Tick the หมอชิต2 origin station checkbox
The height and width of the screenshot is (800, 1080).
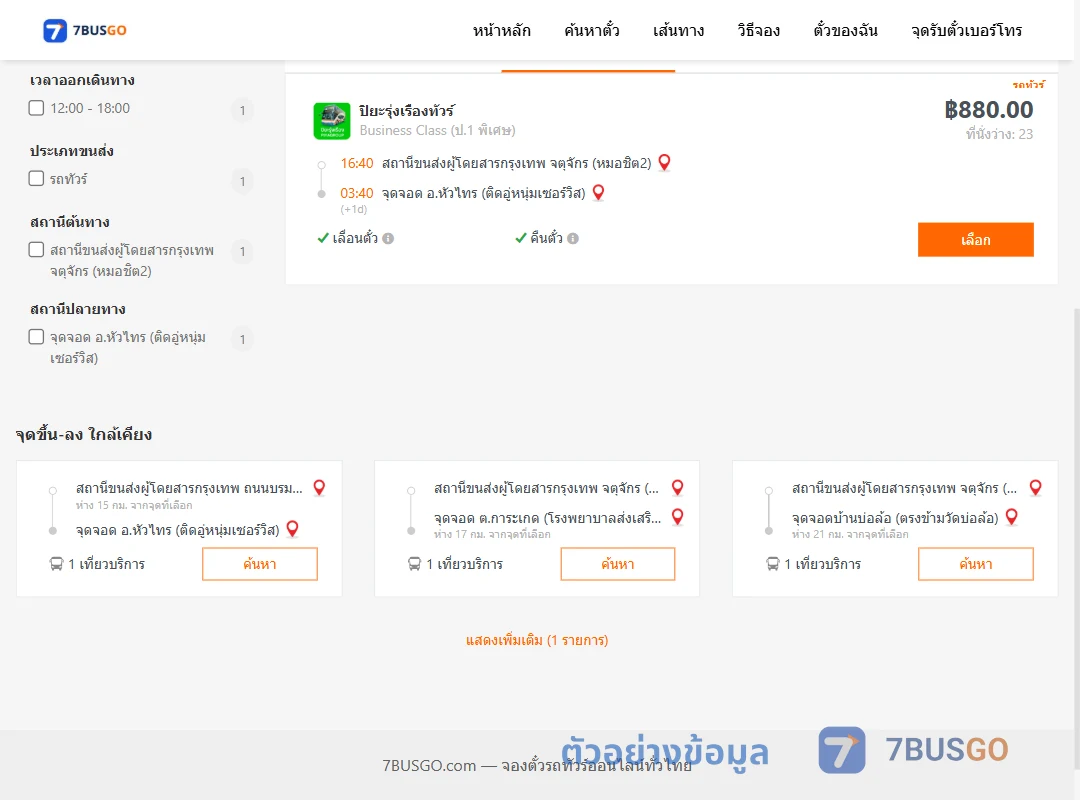click(x=37, y=249)
